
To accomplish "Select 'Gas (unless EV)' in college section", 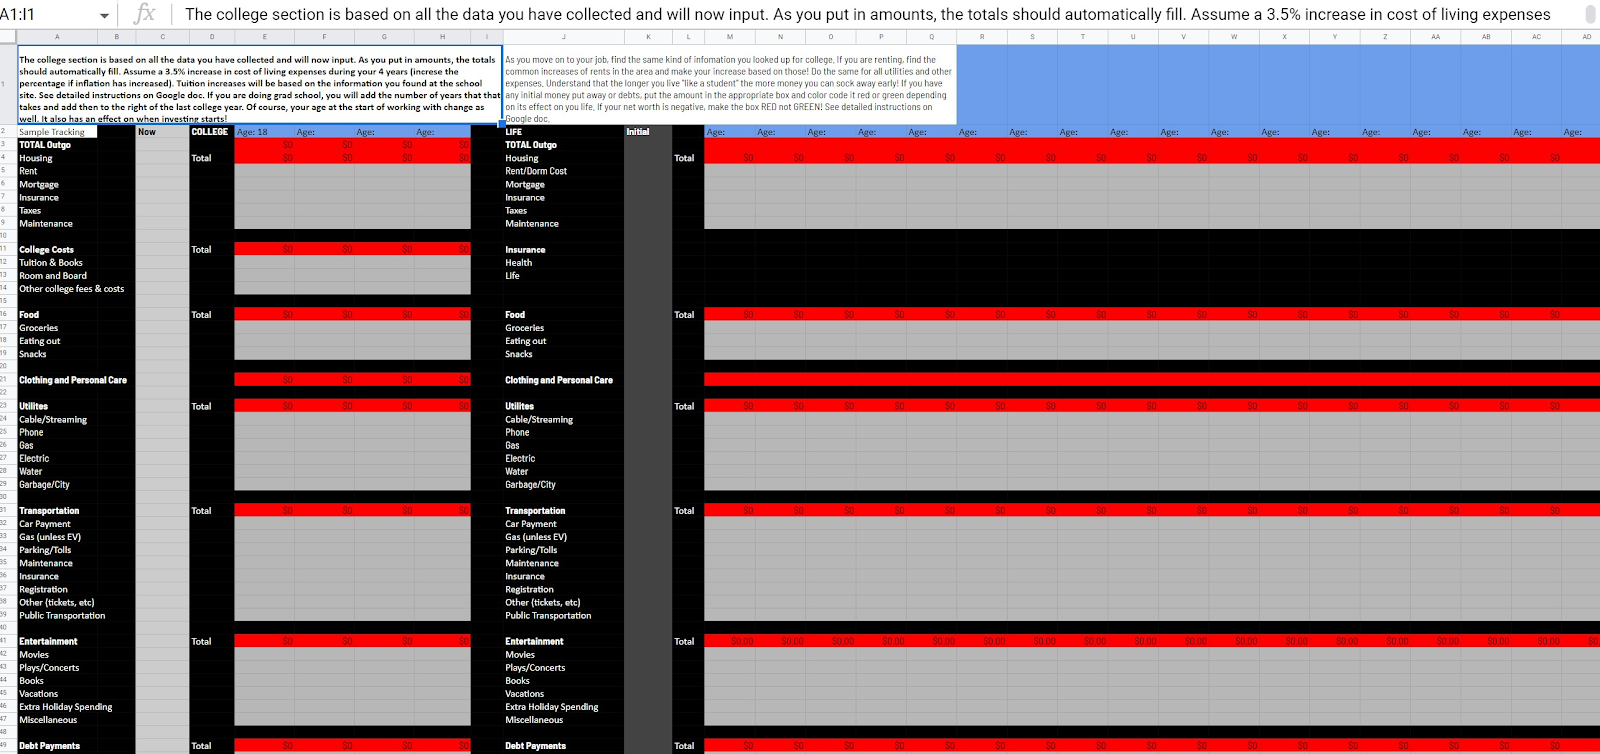I will (x=50, y=537).
